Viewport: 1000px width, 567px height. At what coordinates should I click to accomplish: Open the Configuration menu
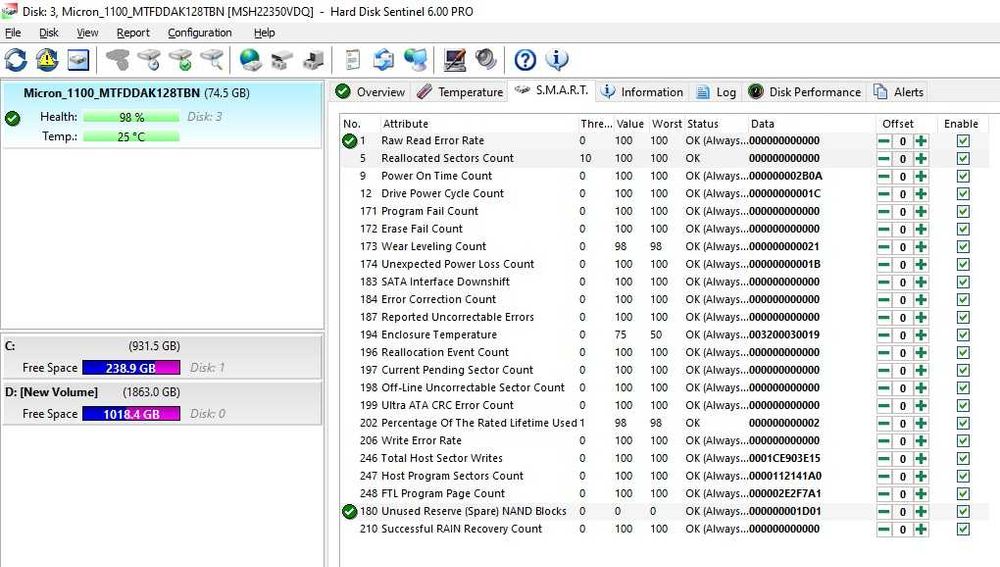point(200,33)
